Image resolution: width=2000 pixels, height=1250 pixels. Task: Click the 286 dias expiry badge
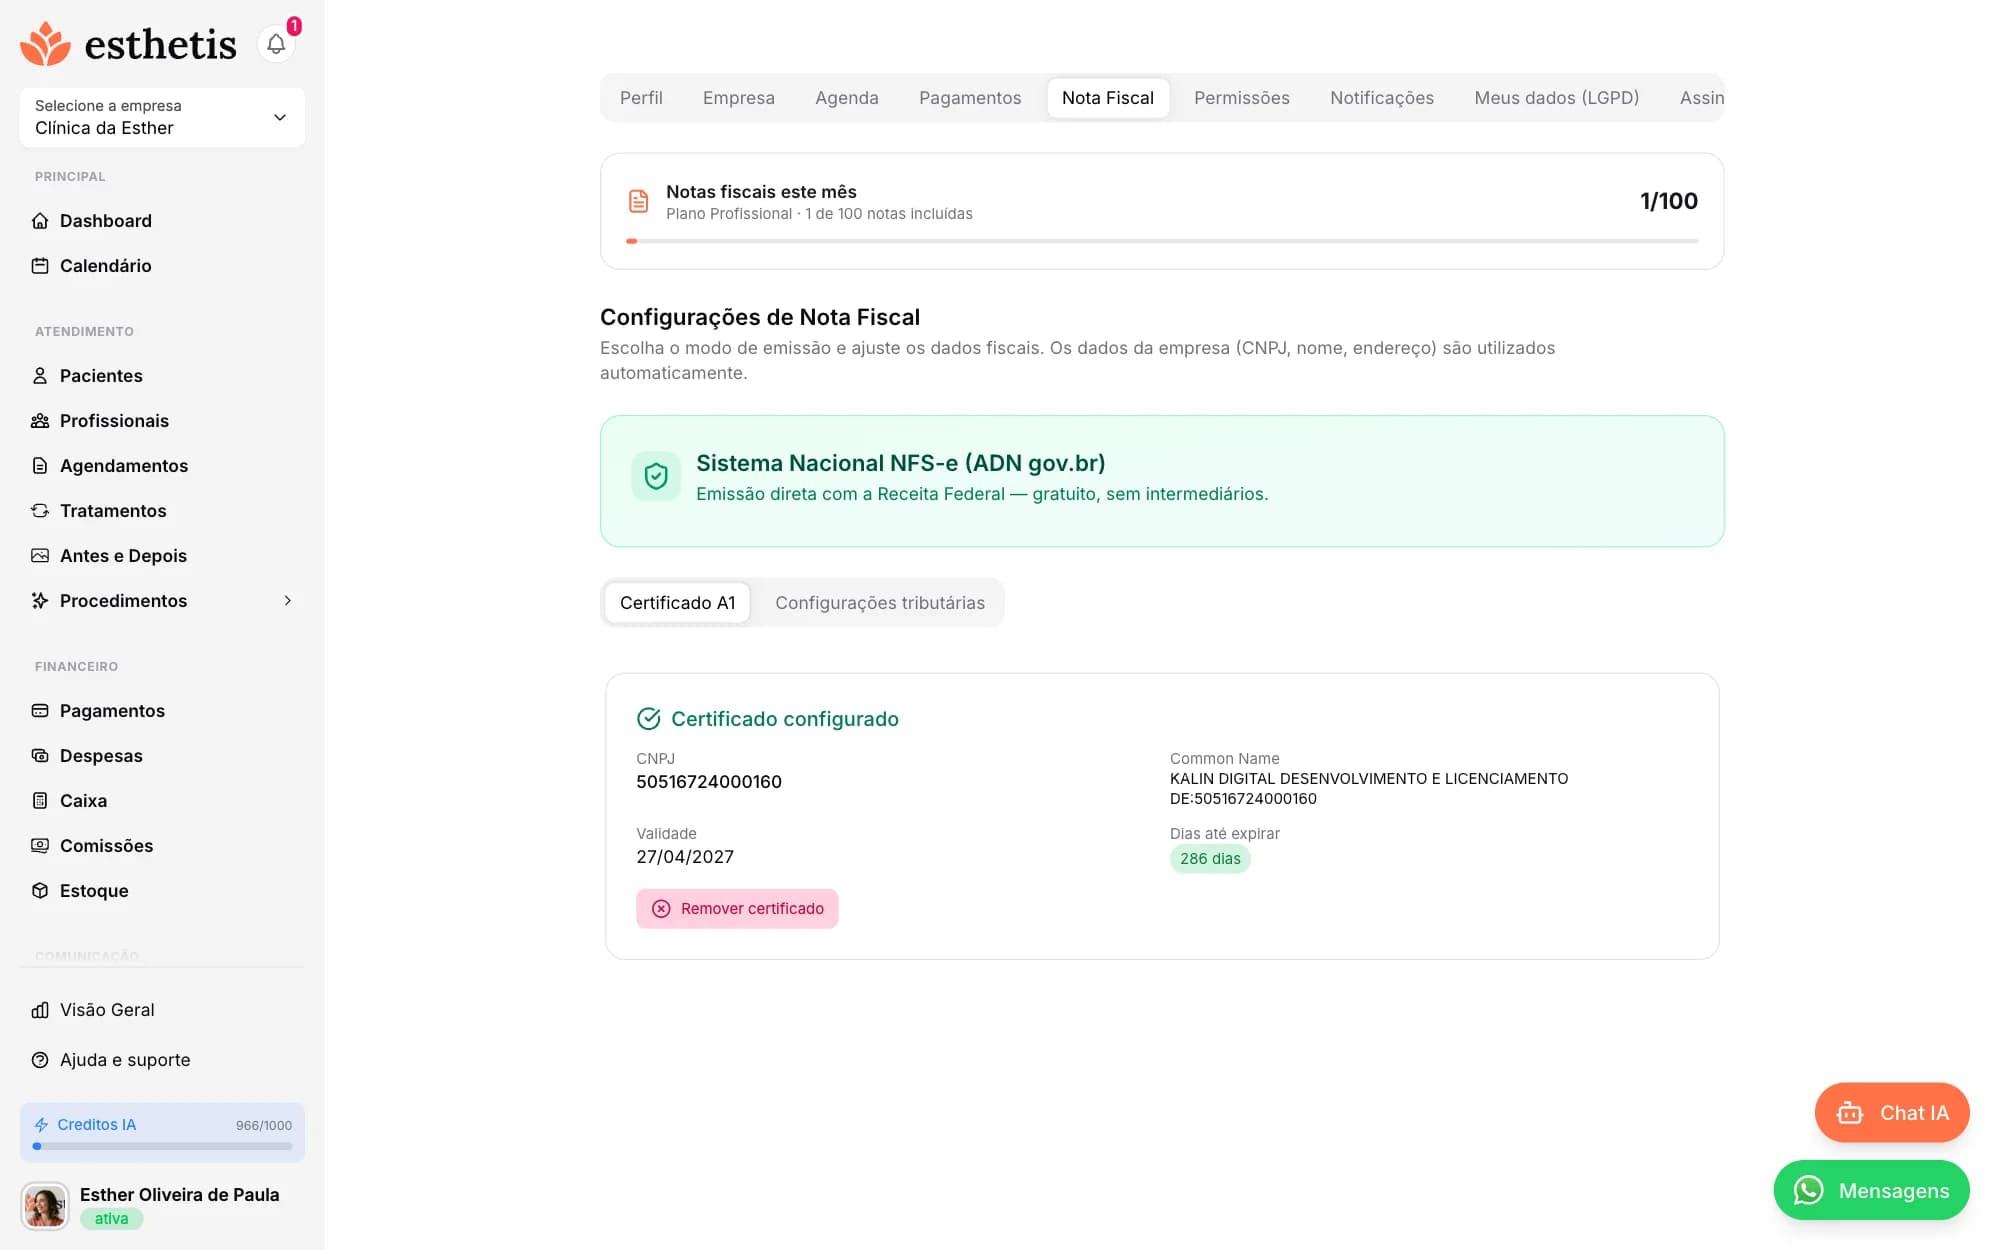pyautogui.click(x=1210, y=859)
